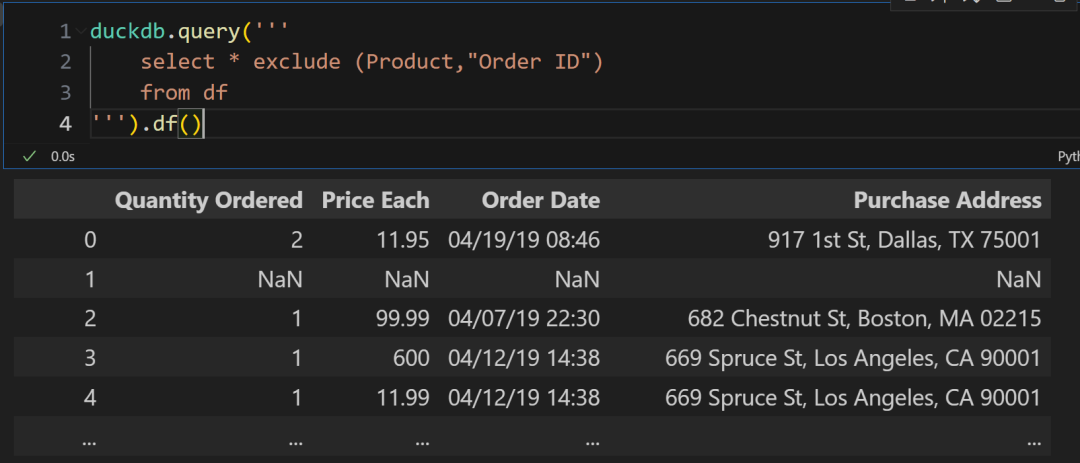Click the Dallas, TX 75001 address cell
The image size is (1080, 463).
pos(904,240)
